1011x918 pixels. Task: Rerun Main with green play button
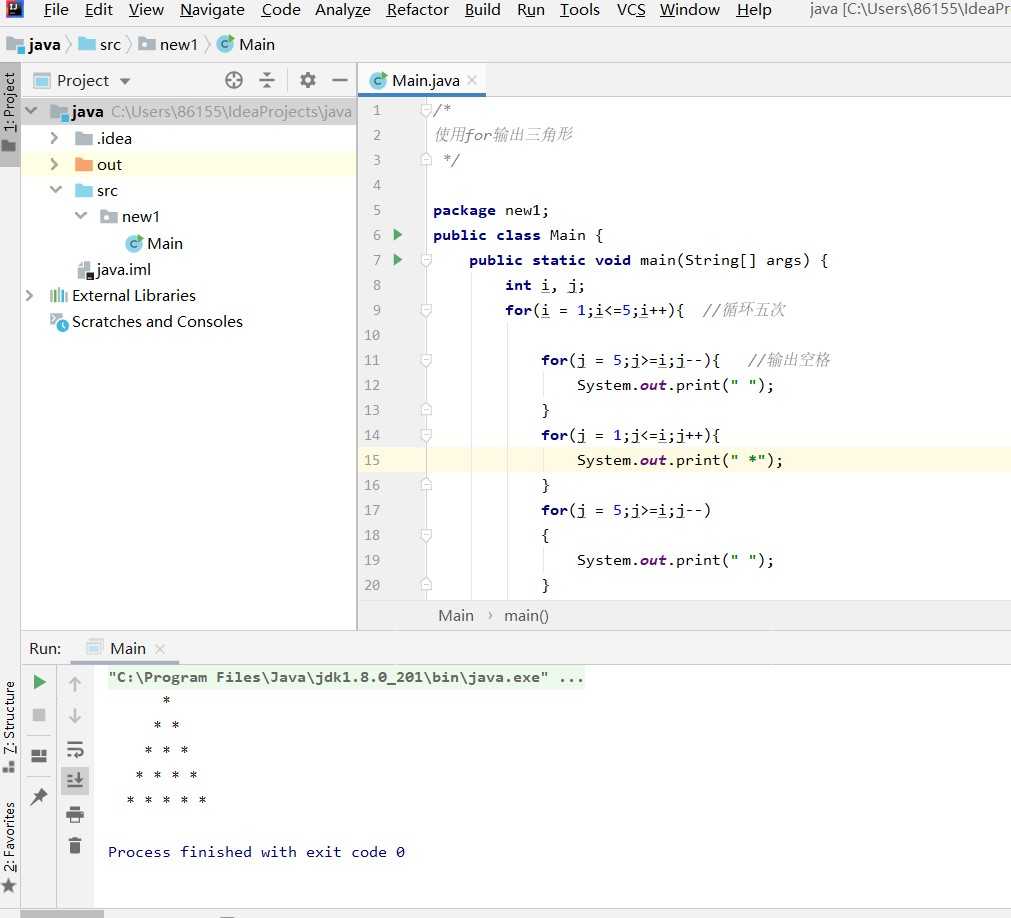[39, 682]
